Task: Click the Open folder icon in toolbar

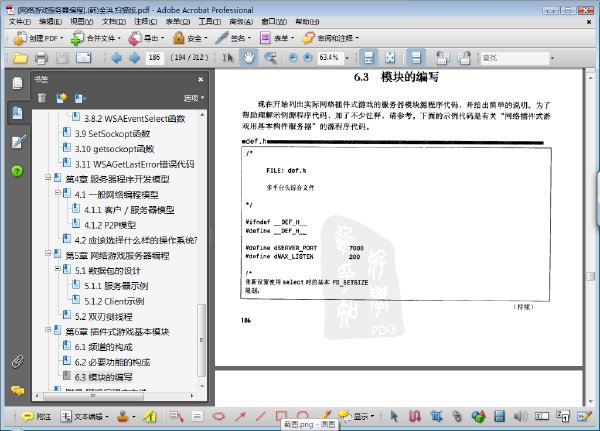Action: [20, 58]
